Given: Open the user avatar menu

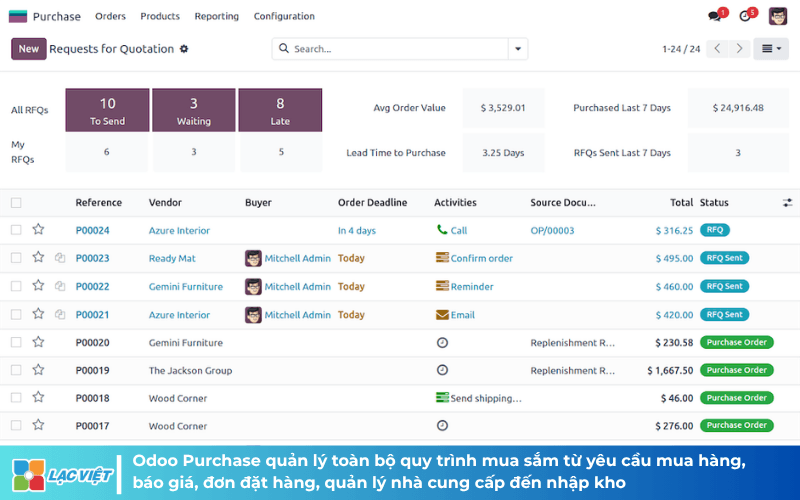Looking at the screenshot, I should [778, 16].
